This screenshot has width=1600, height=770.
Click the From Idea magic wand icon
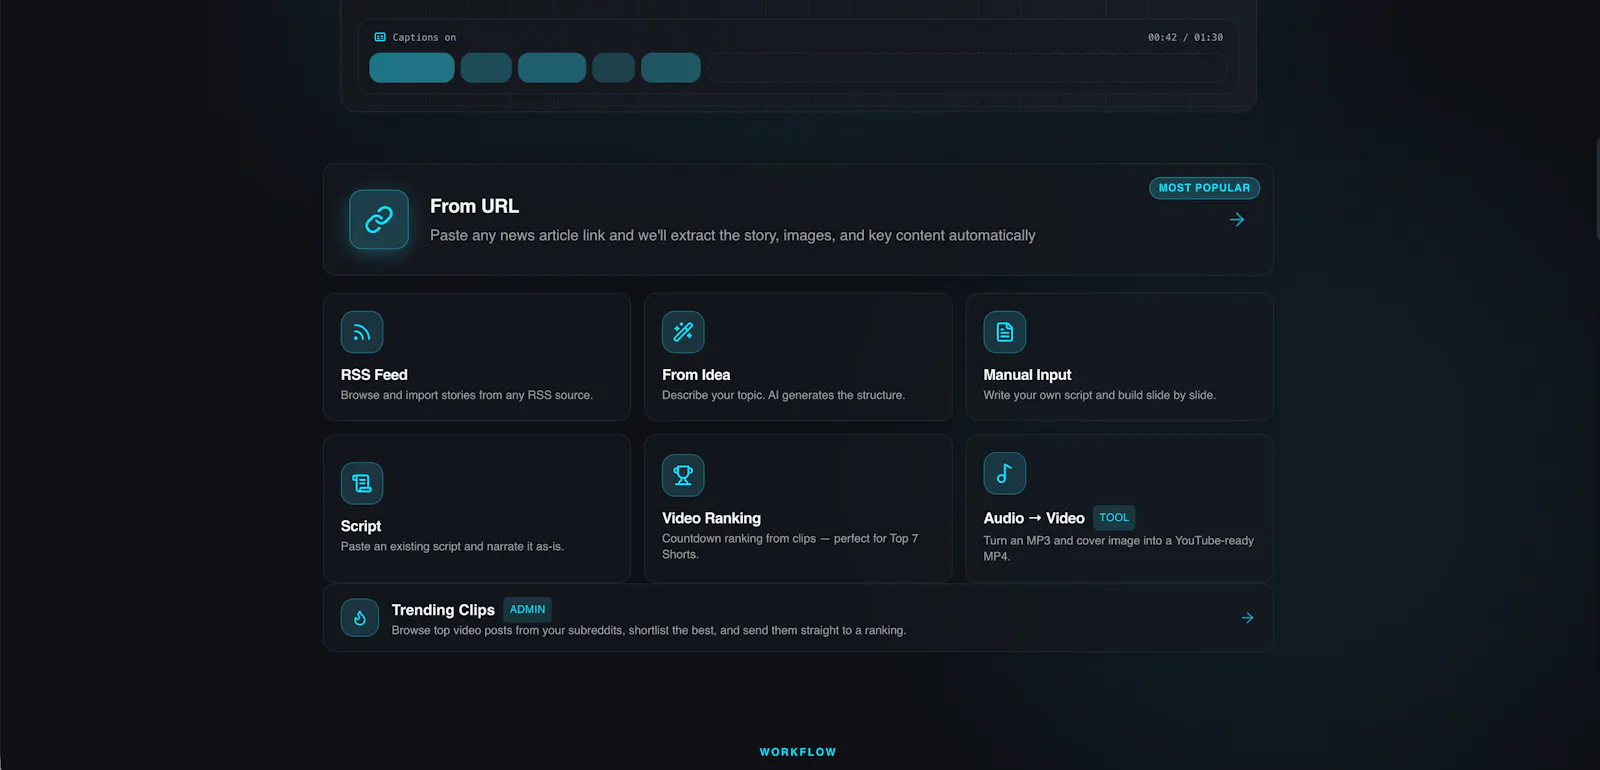coord(683,332)
